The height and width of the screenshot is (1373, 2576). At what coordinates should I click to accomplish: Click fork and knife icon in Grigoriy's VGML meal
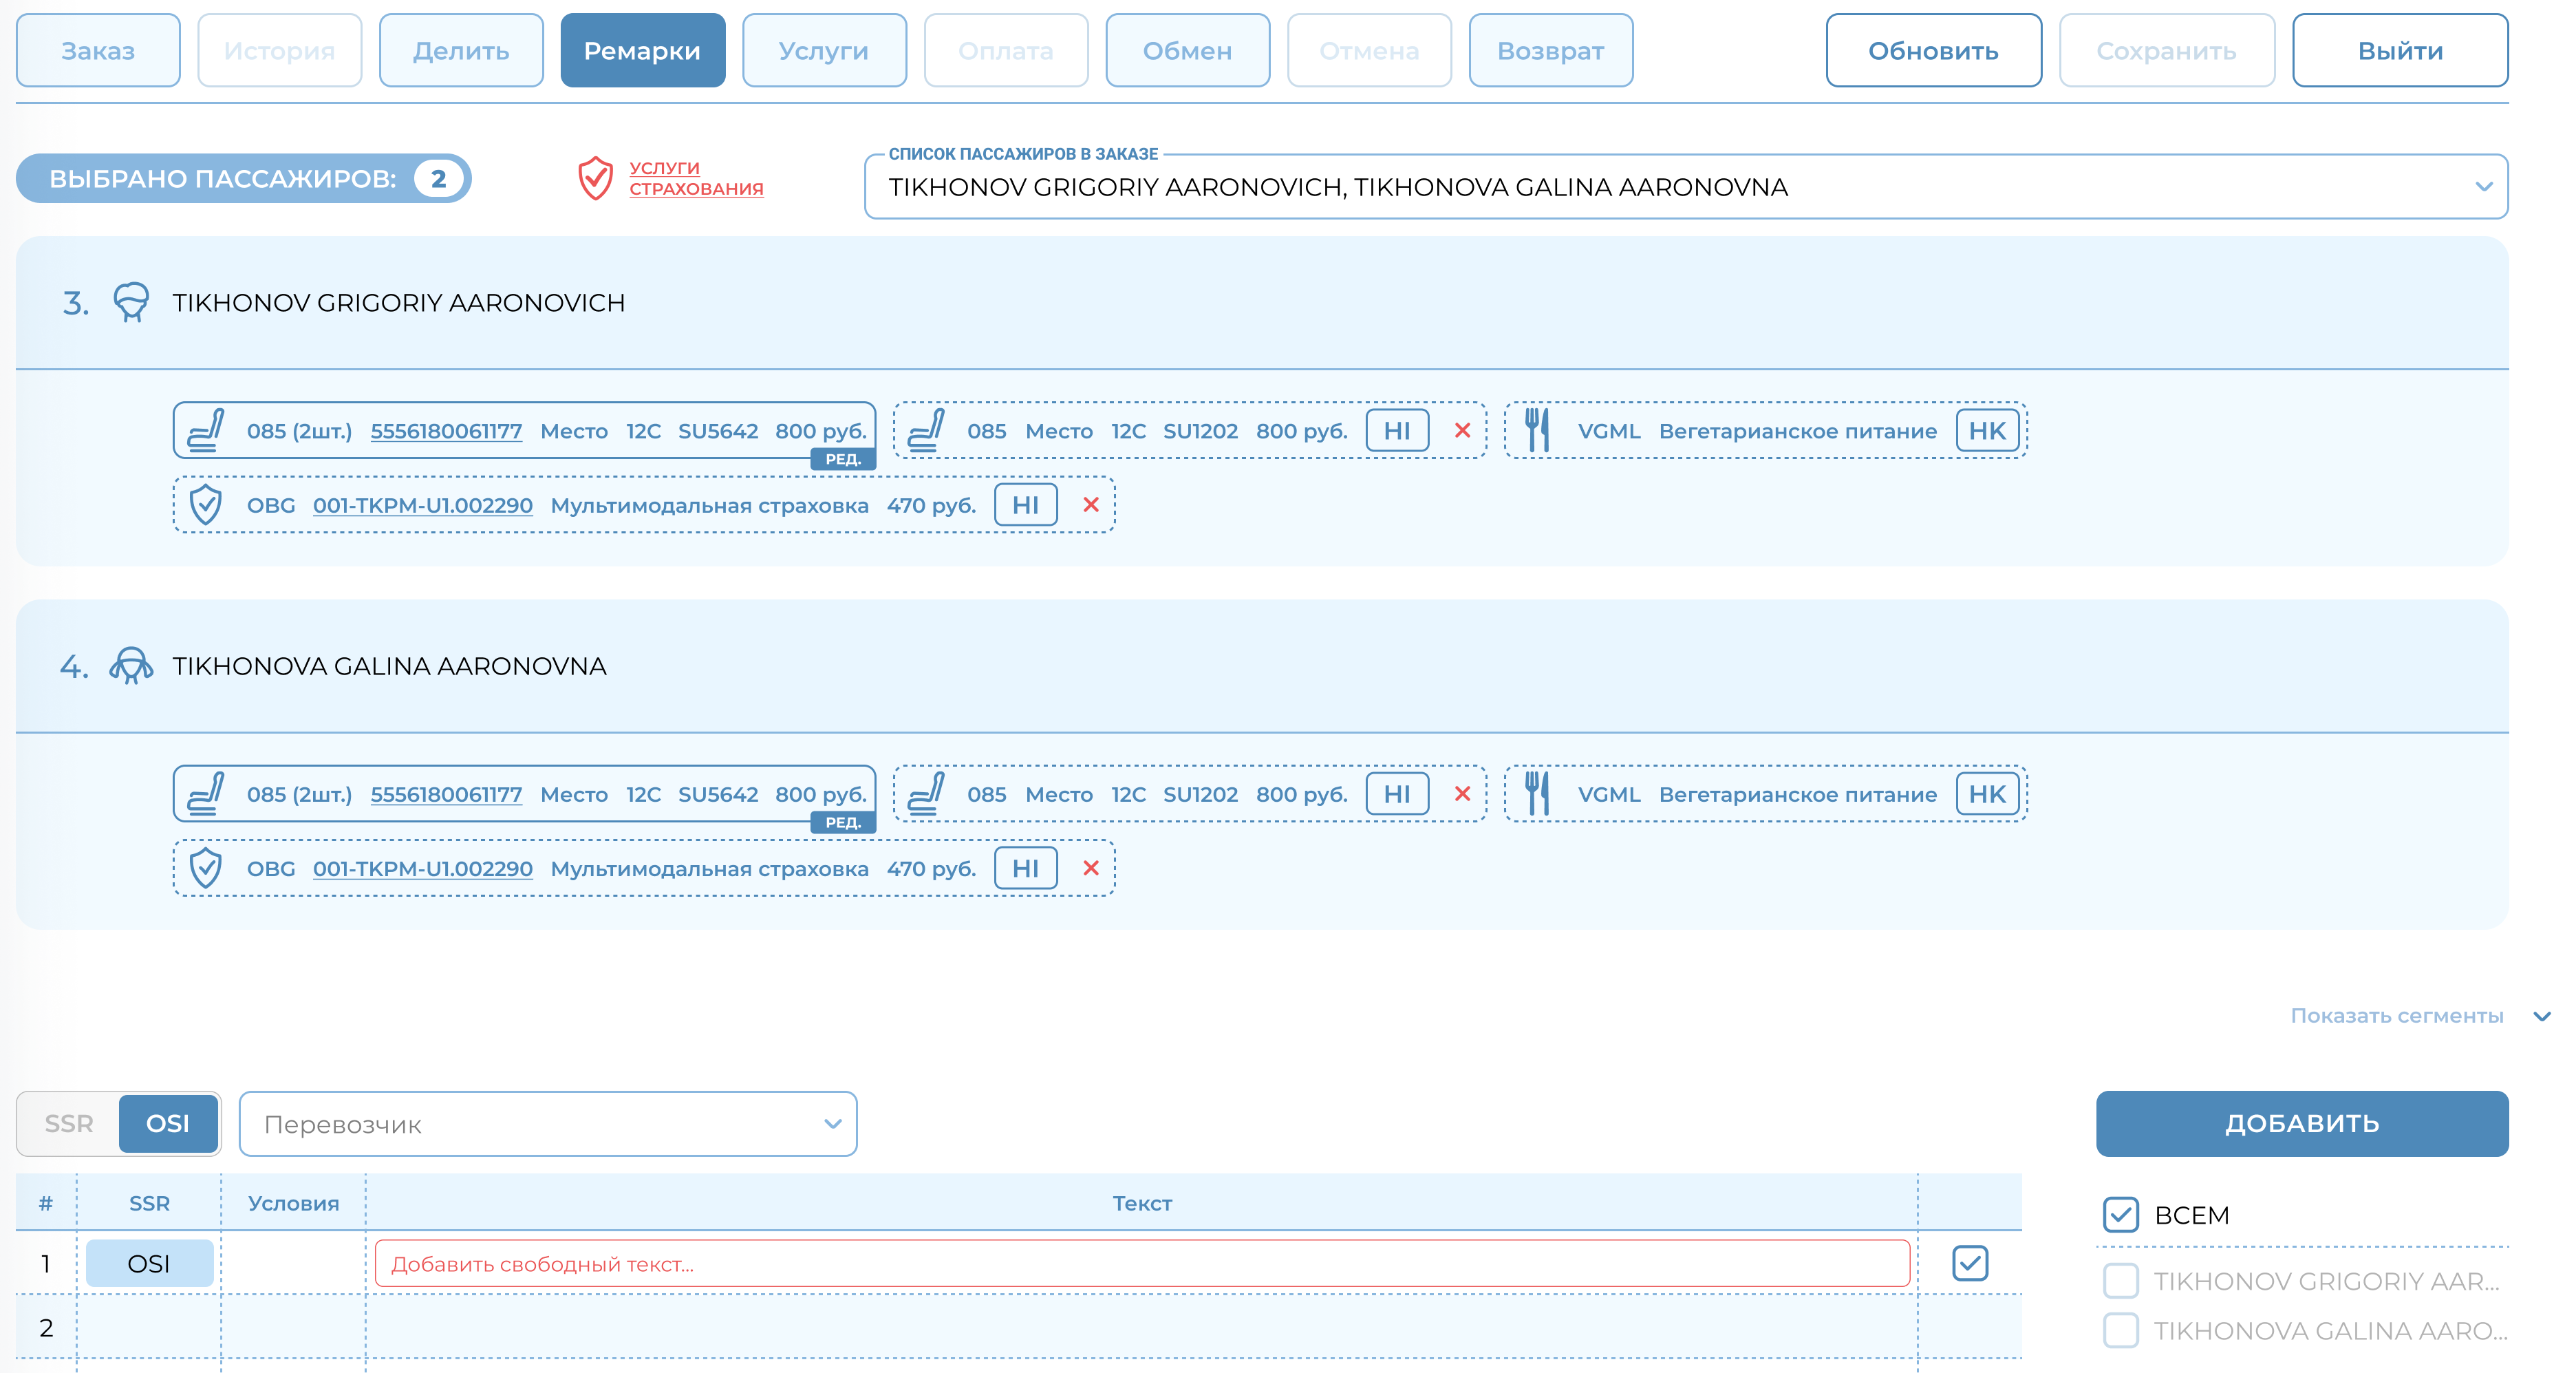[x=1537, y=431]
